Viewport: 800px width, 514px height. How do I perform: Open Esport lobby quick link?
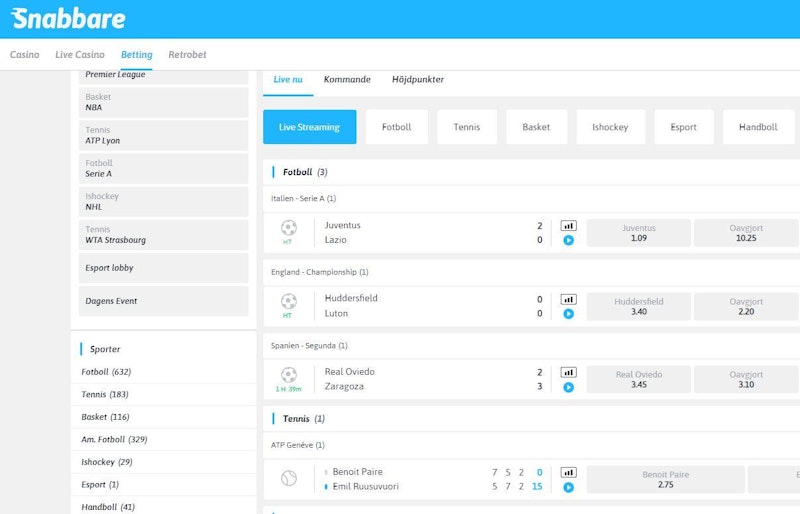163,268
